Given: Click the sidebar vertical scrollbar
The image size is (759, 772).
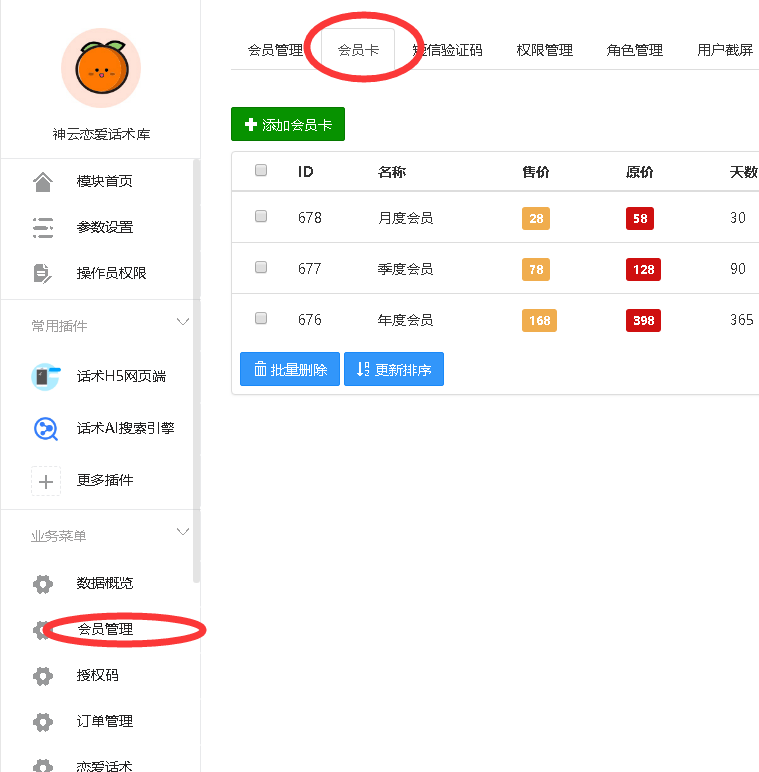Looking at the screenshot, I should pos(196,371).
